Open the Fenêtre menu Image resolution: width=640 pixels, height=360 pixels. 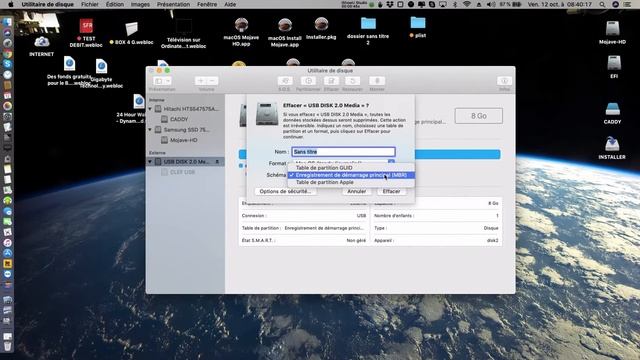[x=207, y=4]
